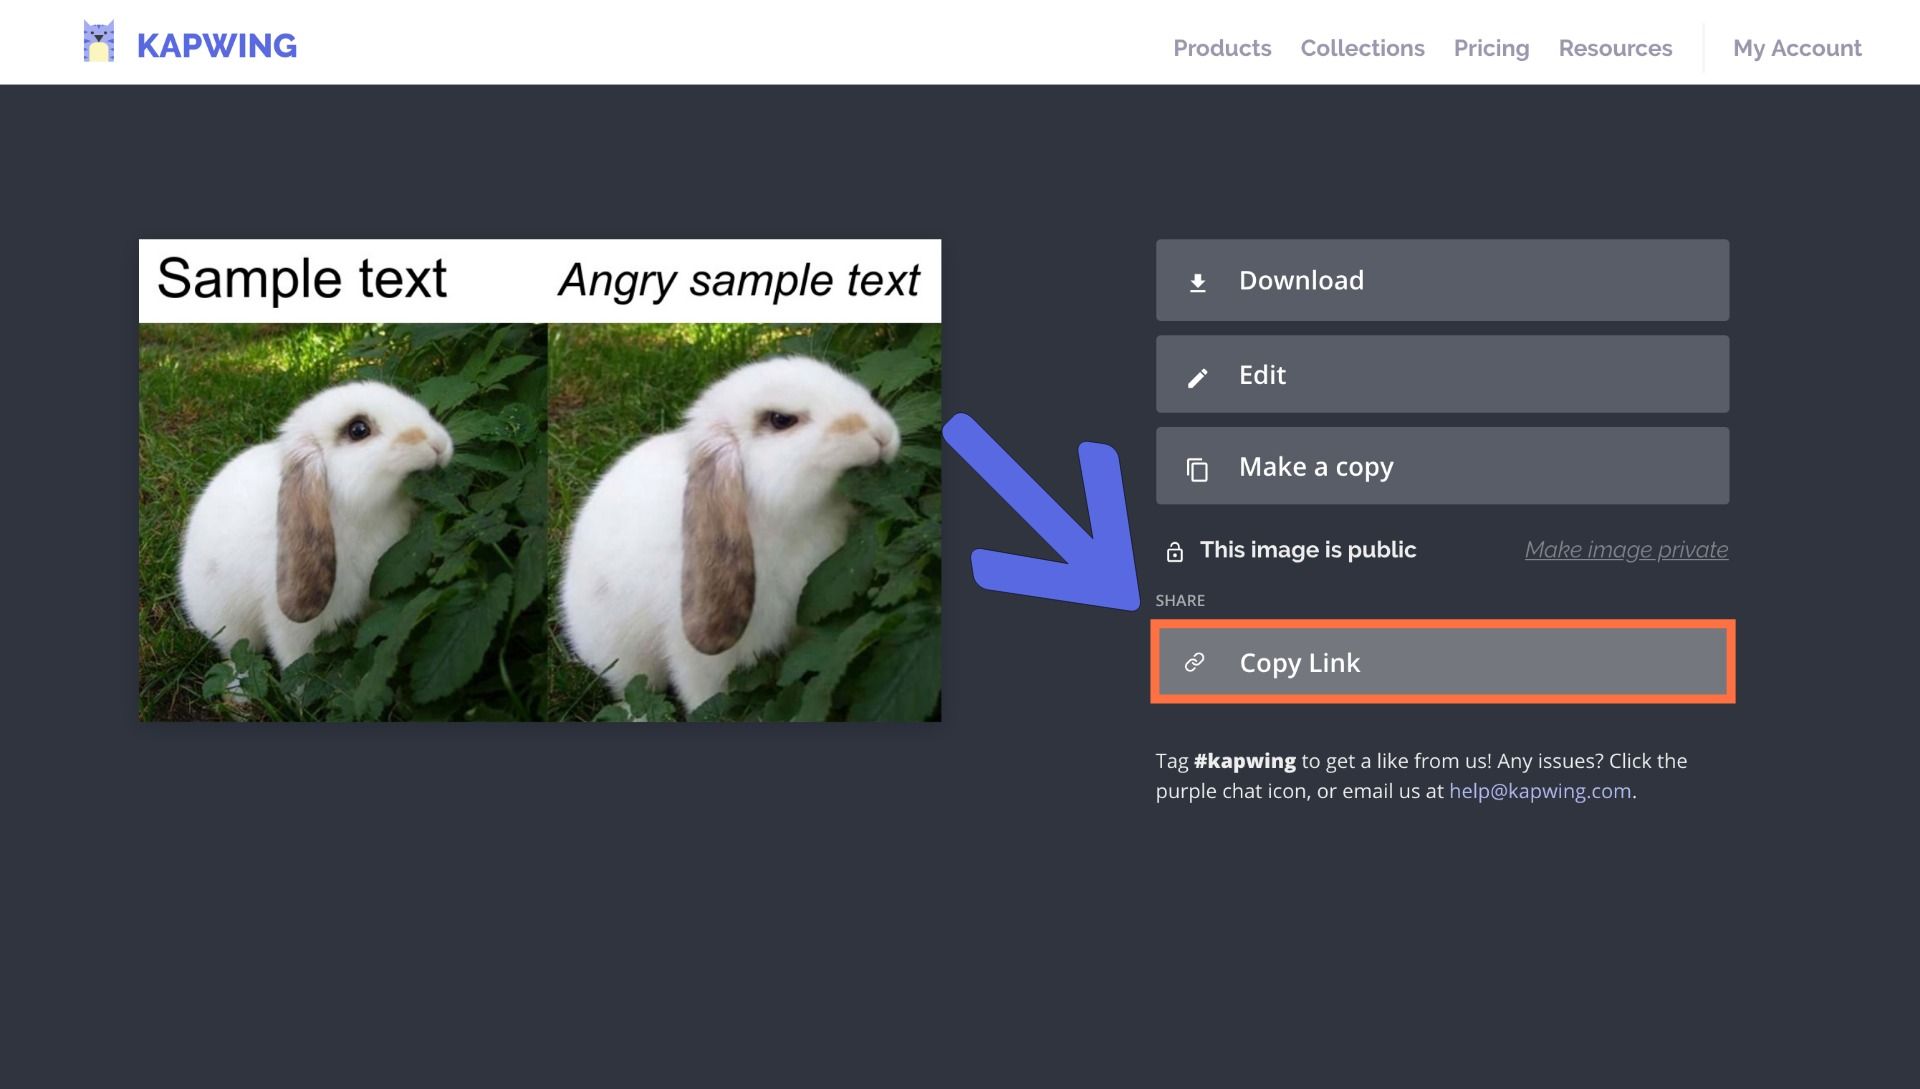Go to the Pricing page
The width and height of the screenshot is (1920, 1089).
click(1491, 48)
